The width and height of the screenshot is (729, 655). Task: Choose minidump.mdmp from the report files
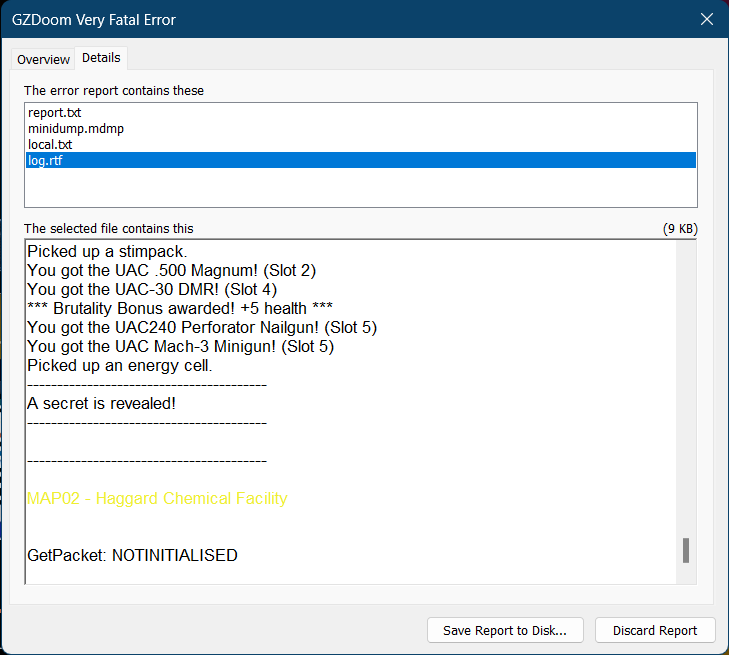tap(76, 129)
